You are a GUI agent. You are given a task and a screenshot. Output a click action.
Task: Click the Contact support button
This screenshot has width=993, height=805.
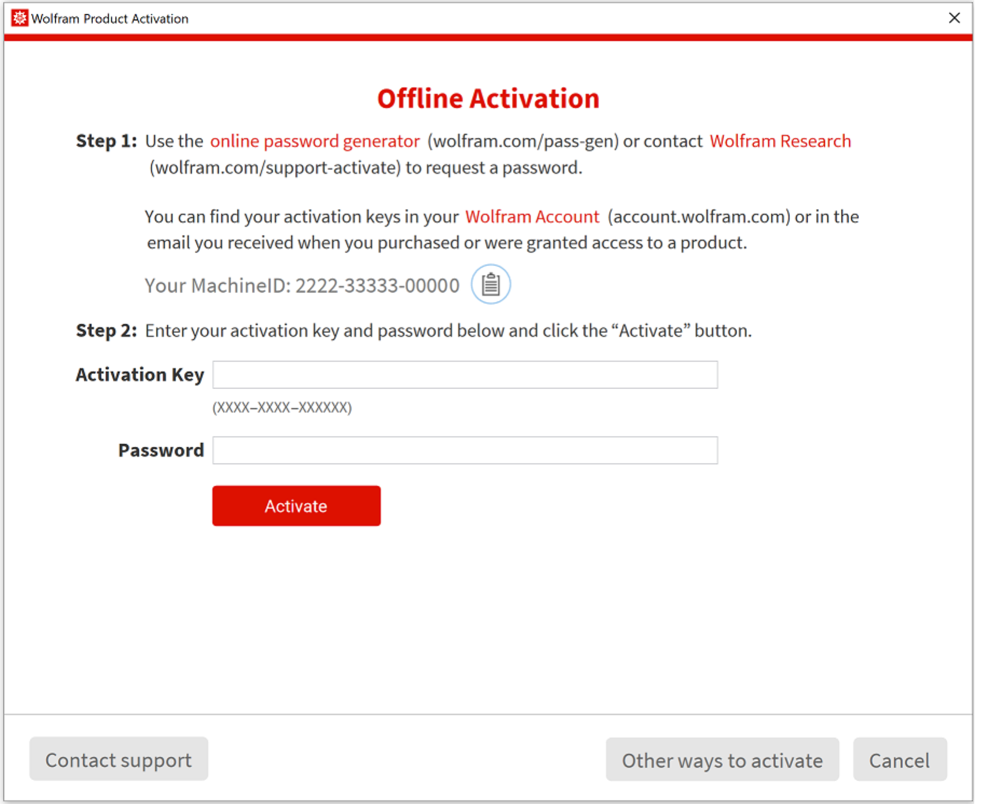pyautogui.click(x=118, y=759)
